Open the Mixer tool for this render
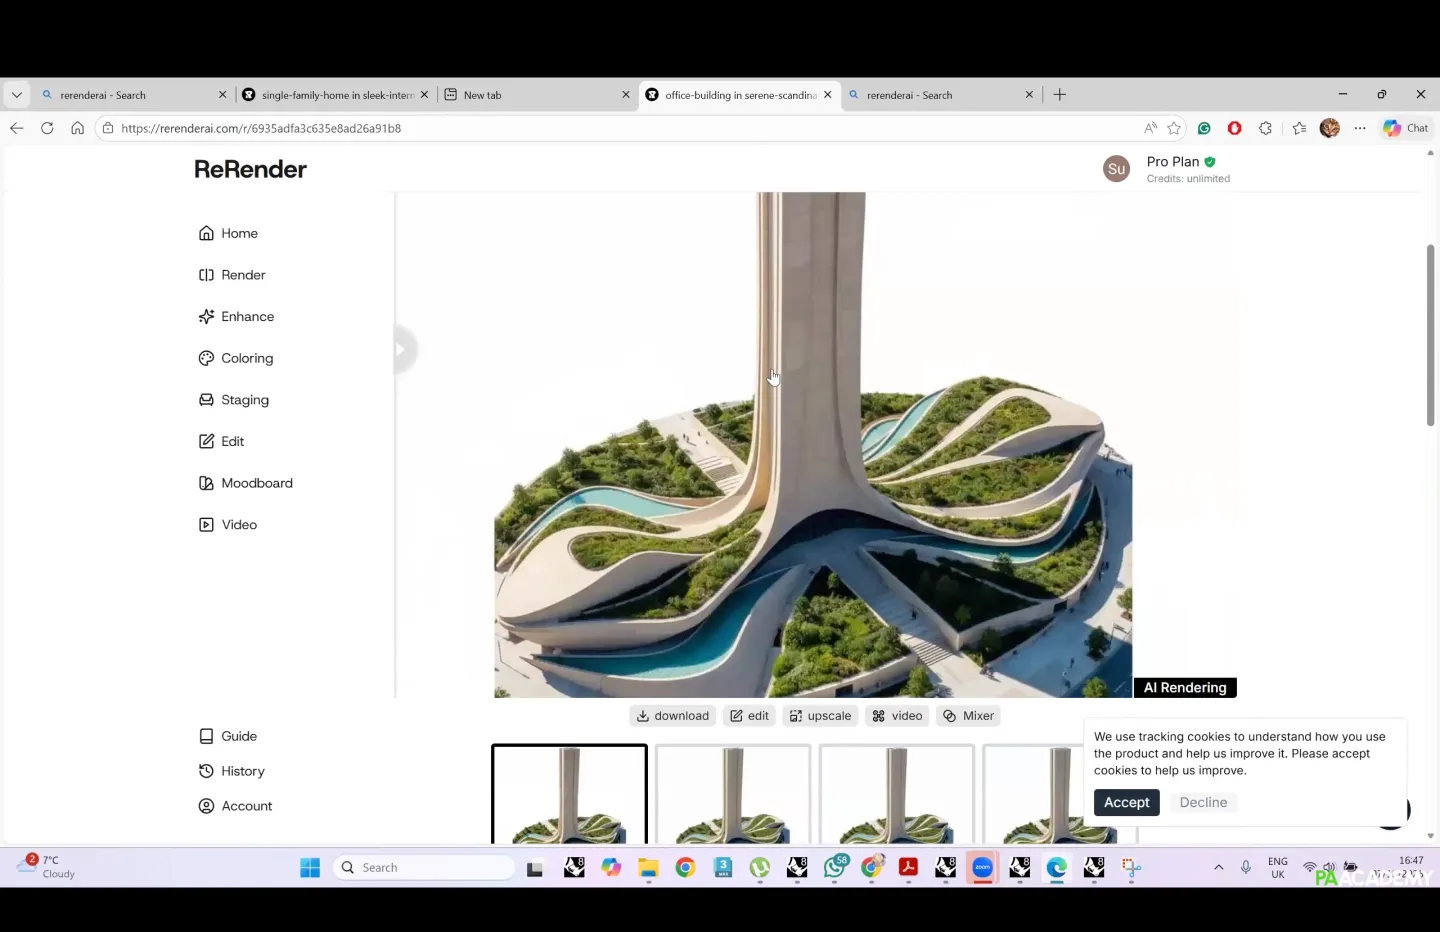The height and width of the screenshot is (932, 1440). pos(968,716)
